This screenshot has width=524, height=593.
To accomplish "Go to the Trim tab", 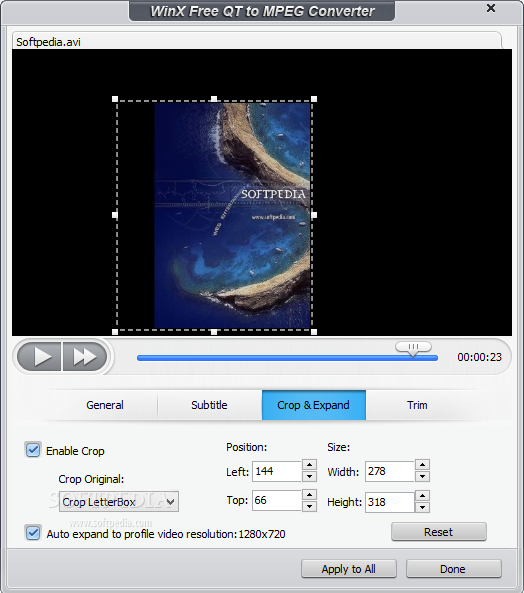I will (417, 405).
